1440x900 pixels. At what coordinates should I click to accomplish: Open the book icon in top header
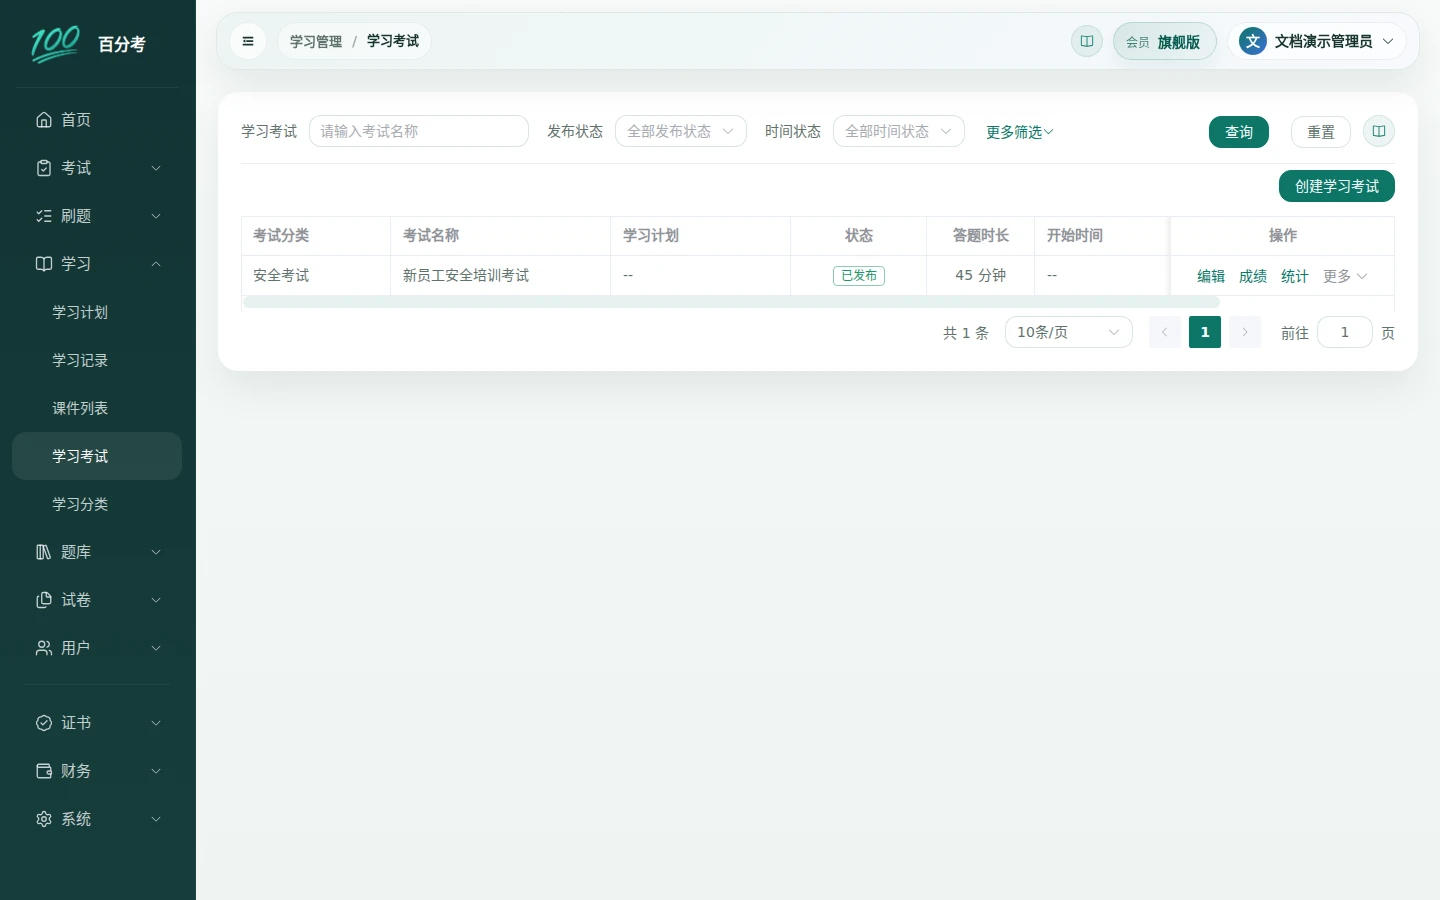tap(1087, 41)
